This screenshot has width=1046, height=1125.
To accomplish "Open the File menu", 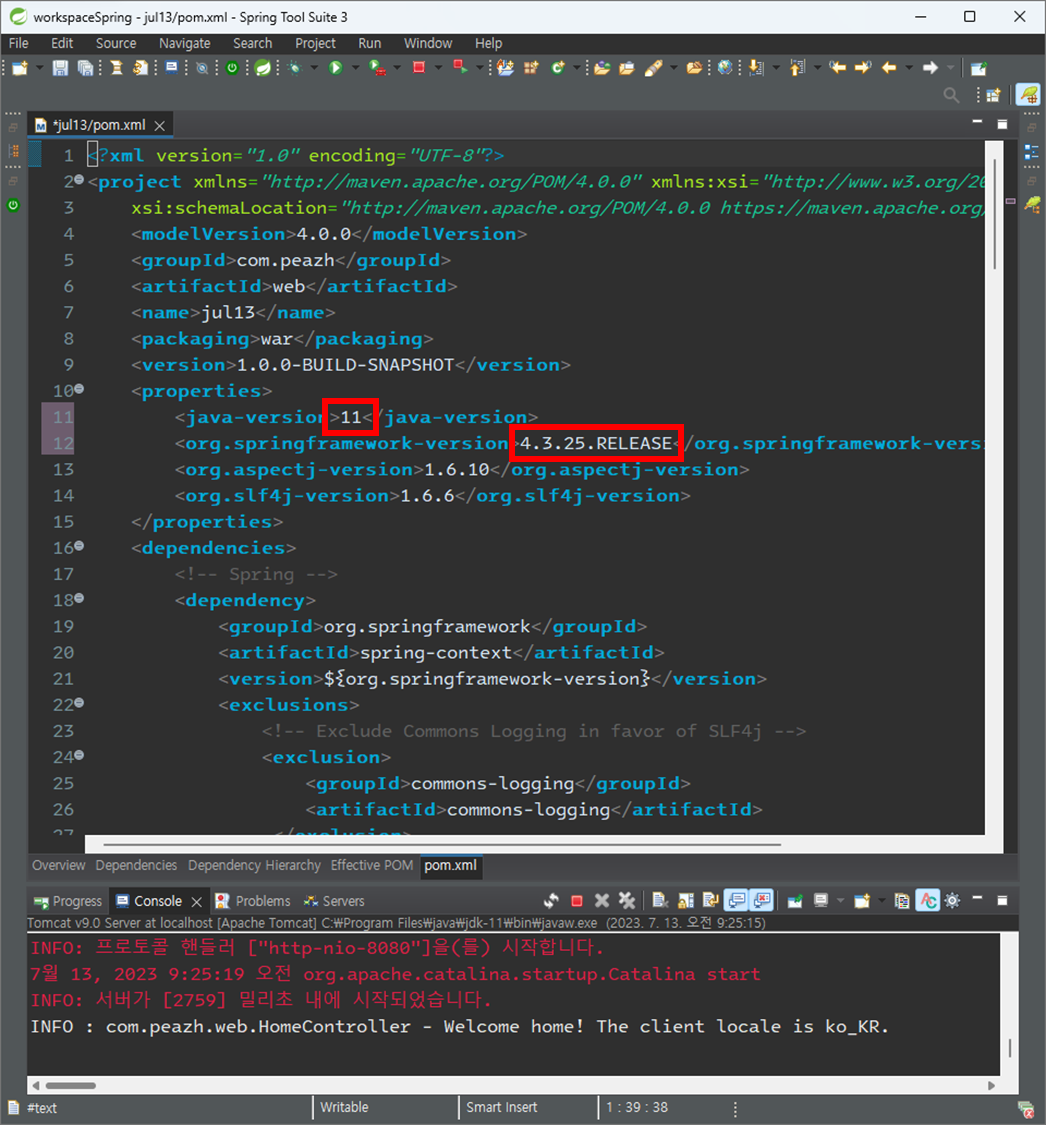I will [x=19, y=43].
